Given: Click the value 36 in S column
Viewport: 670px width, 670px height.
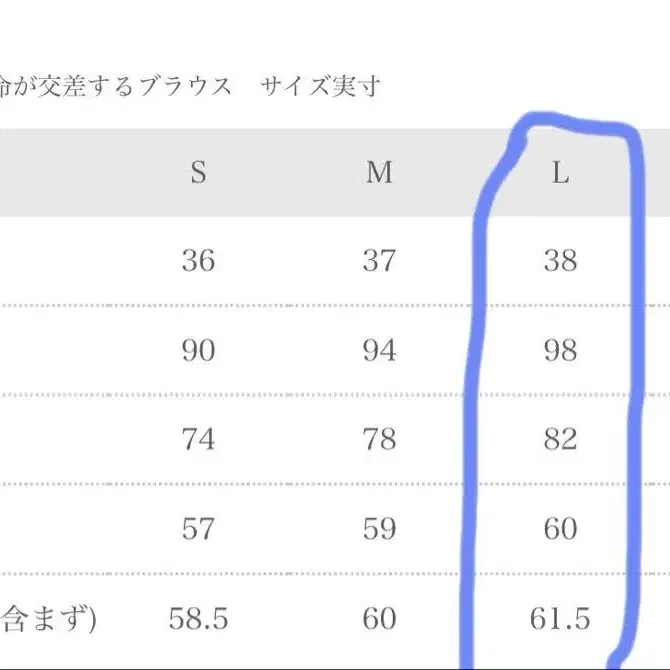Looking at the screenshot, I should (x=198, y=261).
